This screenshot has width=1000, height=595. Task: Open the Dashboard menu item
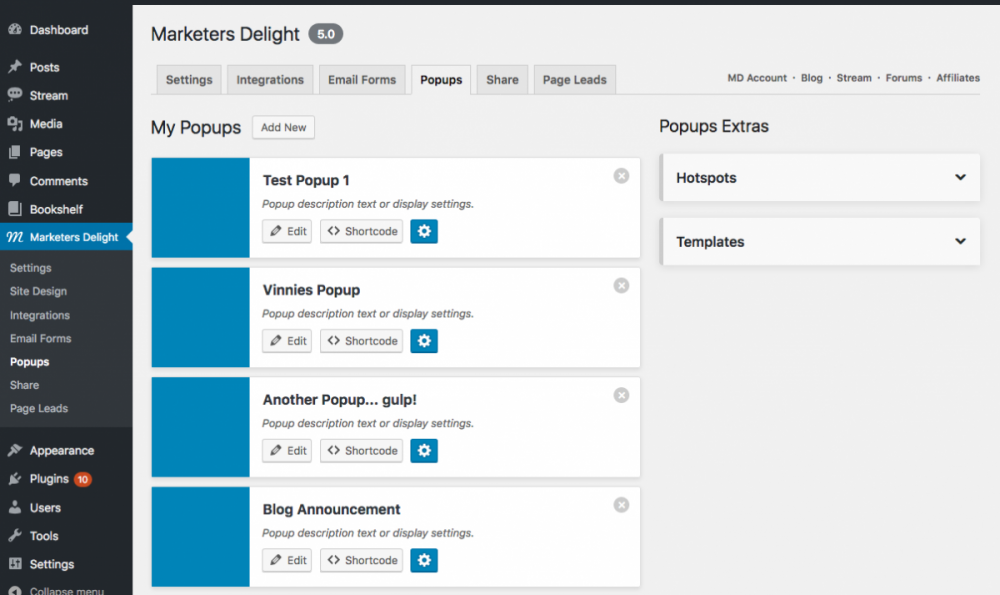(59, 30)
